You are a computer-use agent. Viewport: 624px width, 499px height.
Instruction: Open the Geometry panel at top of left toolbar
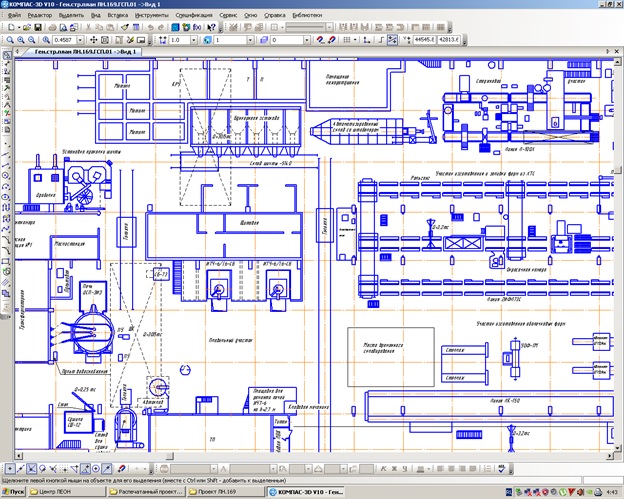[6, 55]
